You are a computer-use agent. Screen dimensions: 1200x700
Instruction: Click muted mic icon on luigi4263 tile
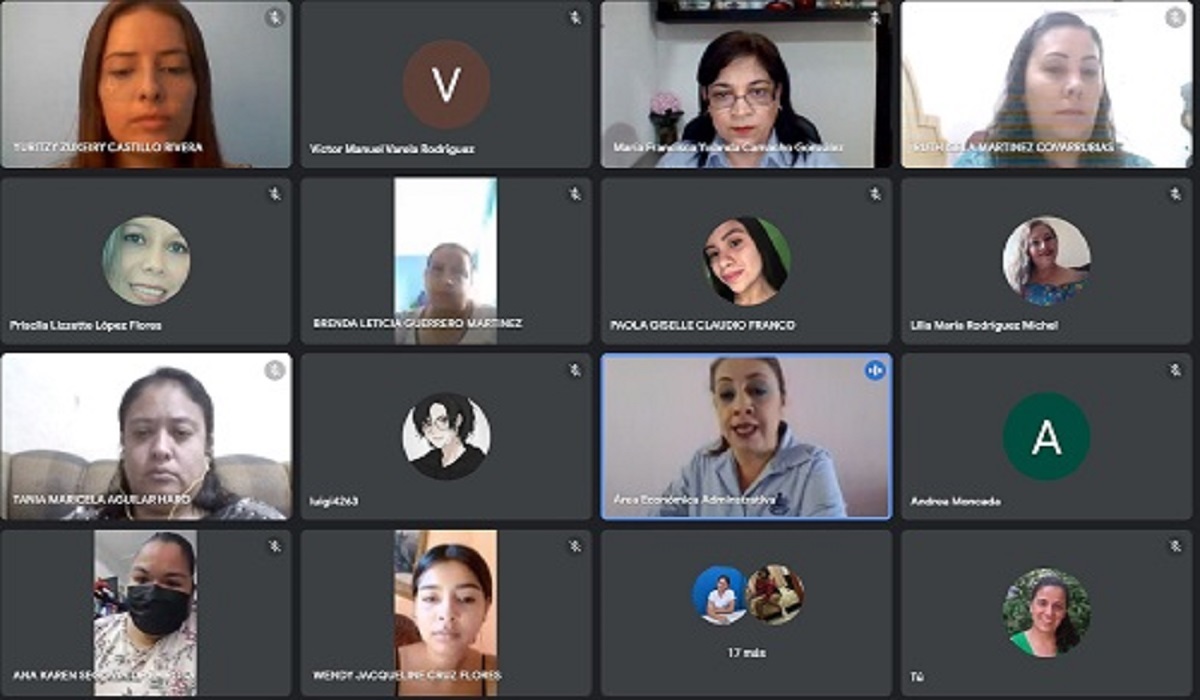575,371
